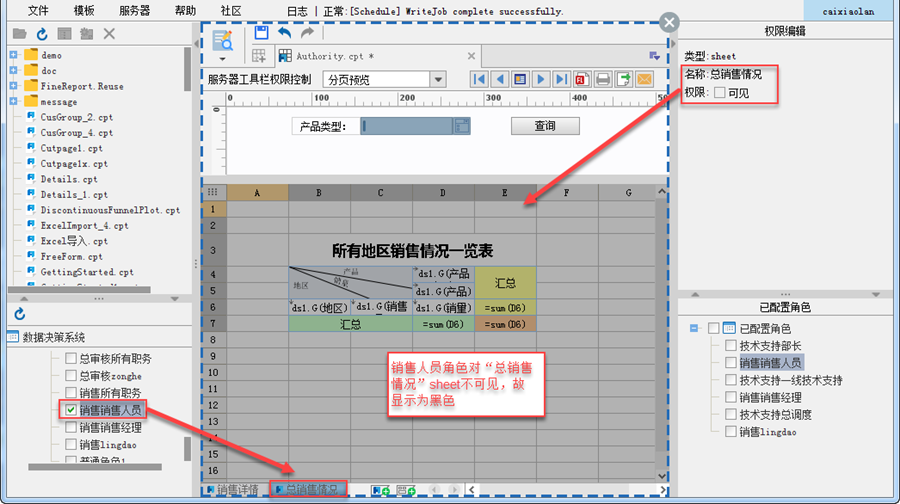Uncheck the 销售销售人员 role
This screenshot has width=900, height=504.
tap(71, 410)
